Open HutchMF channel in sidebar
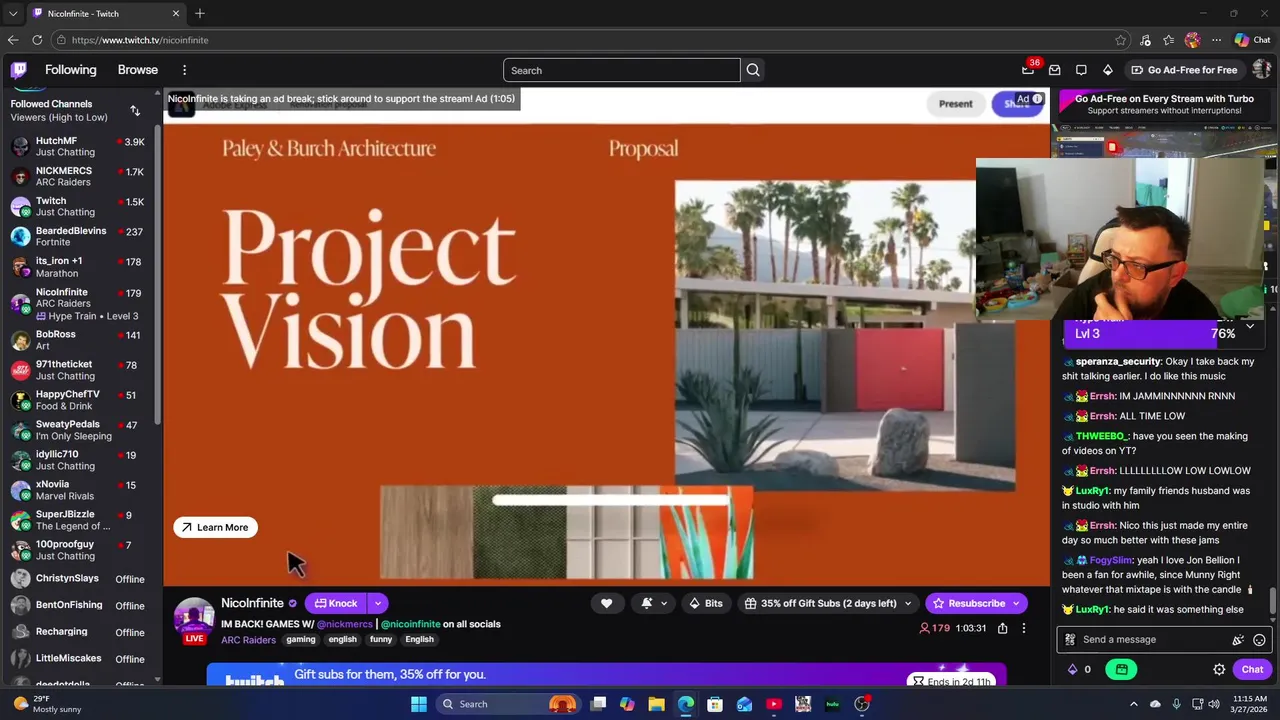1280x720 pixels. 79,146
